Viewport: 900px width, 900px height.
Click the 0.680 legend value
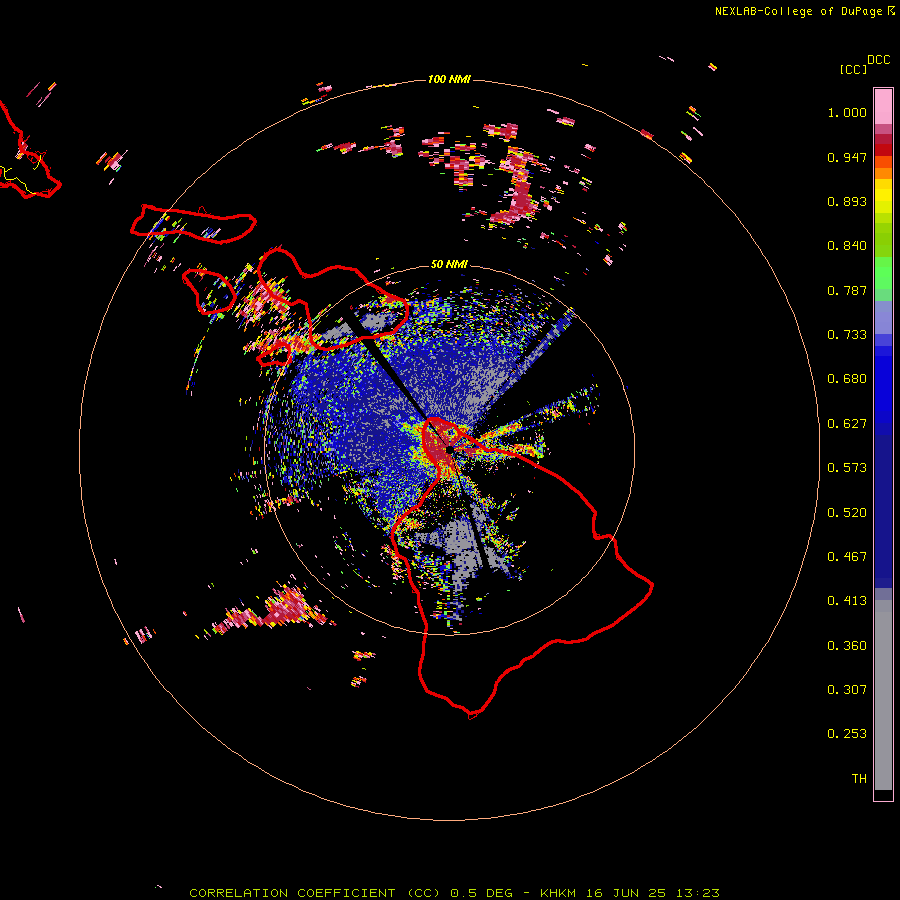[x=847, y=379]
